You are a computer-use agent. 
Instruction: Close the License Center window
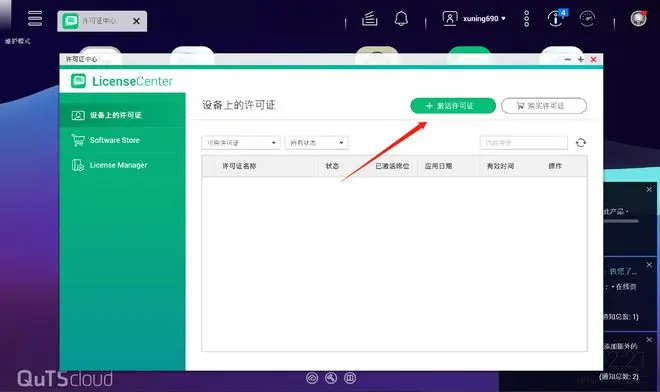[x=593, y=60]
